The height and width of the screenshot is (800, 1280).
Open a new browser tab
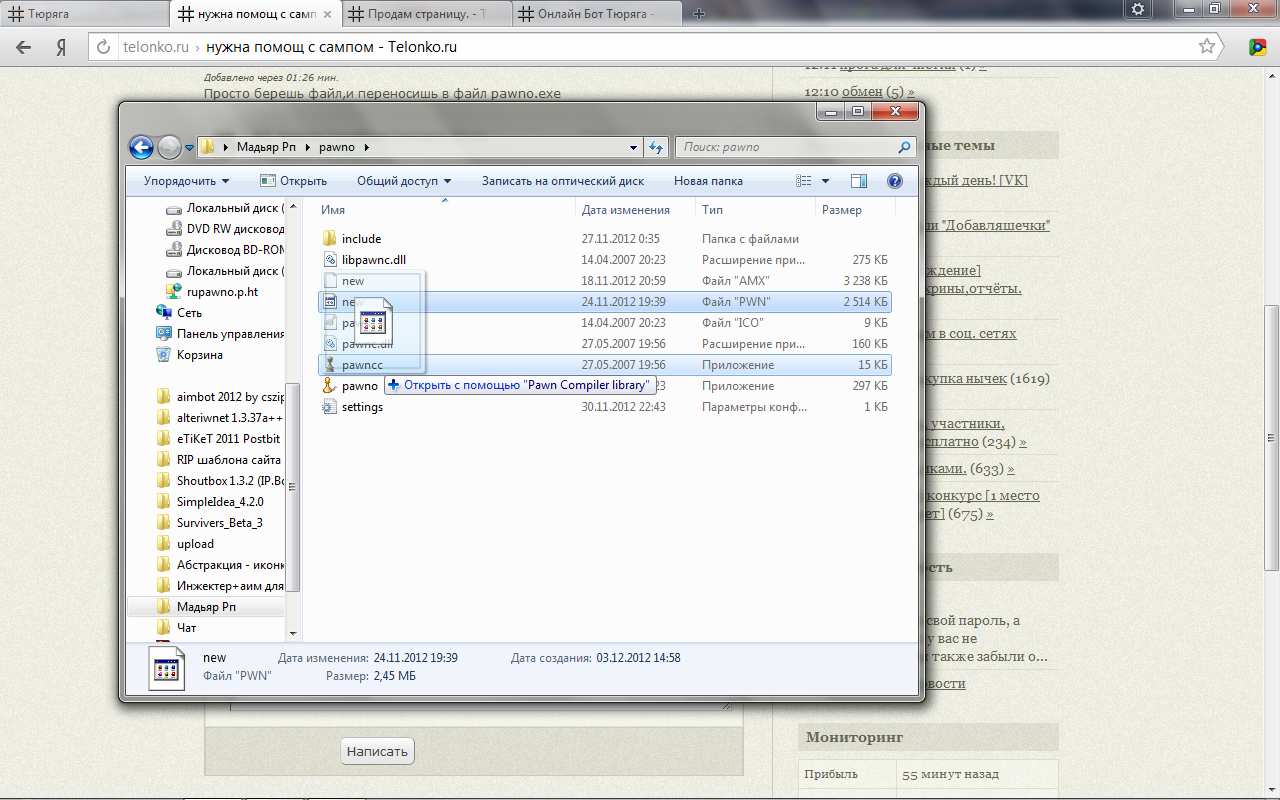pyautogui.click(x=698, y=14)
